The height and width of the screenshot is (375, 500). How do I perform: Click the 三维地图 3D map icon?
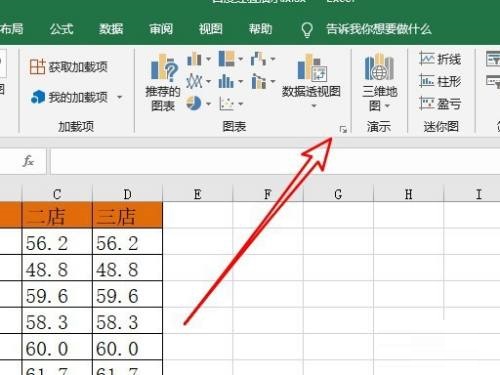tap(379, 67)
